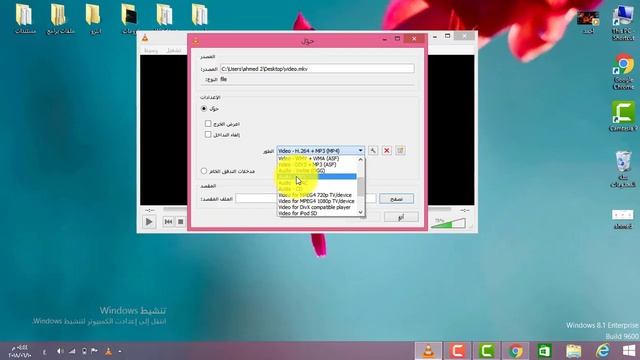Click the speaker volume tray icon
Viewport: 640px width, 360px height.
[60, 351]
